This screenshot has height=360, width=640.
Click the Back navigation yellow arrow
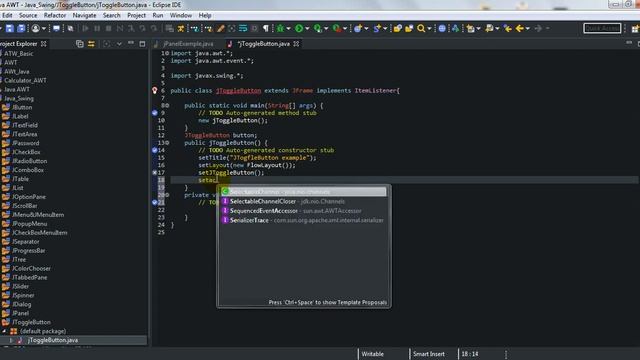coord(519,29)
